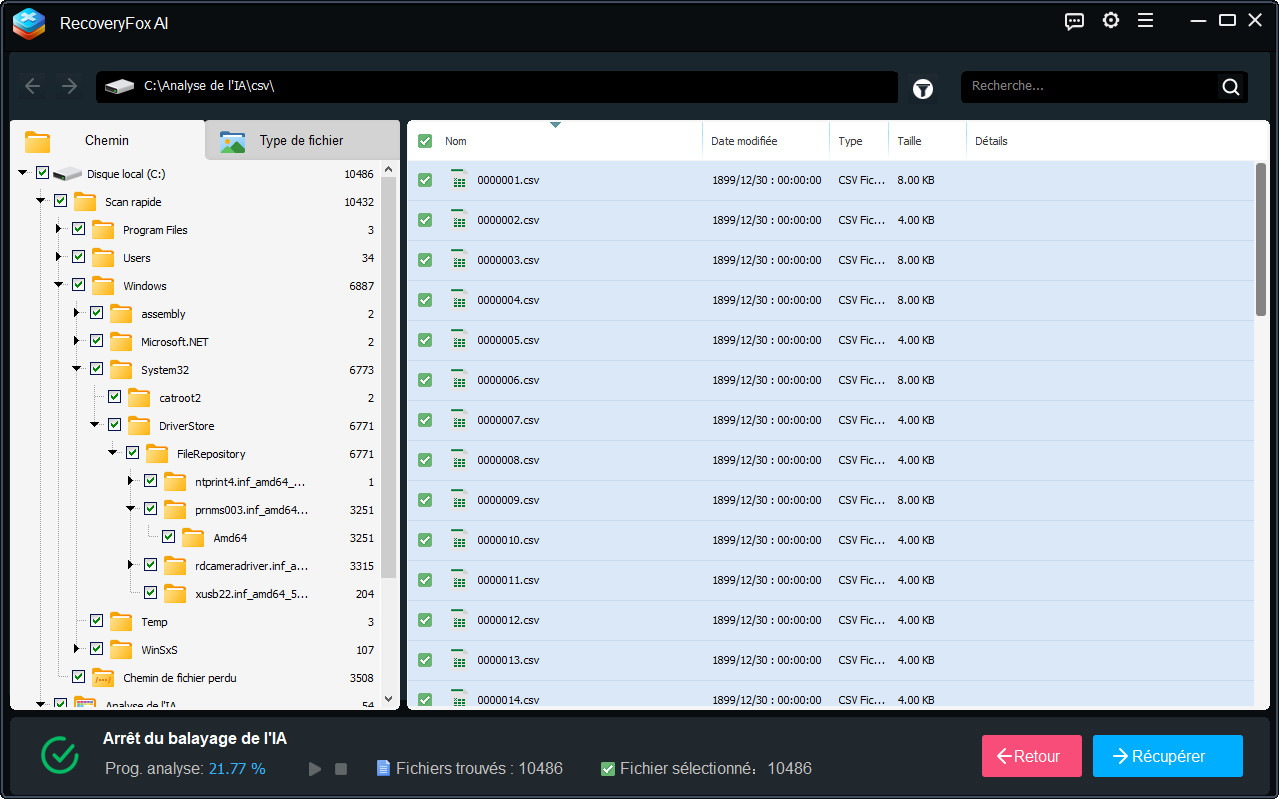Click the 21.77 % progress value
The image size is (1279, 799).
(237, 769)
